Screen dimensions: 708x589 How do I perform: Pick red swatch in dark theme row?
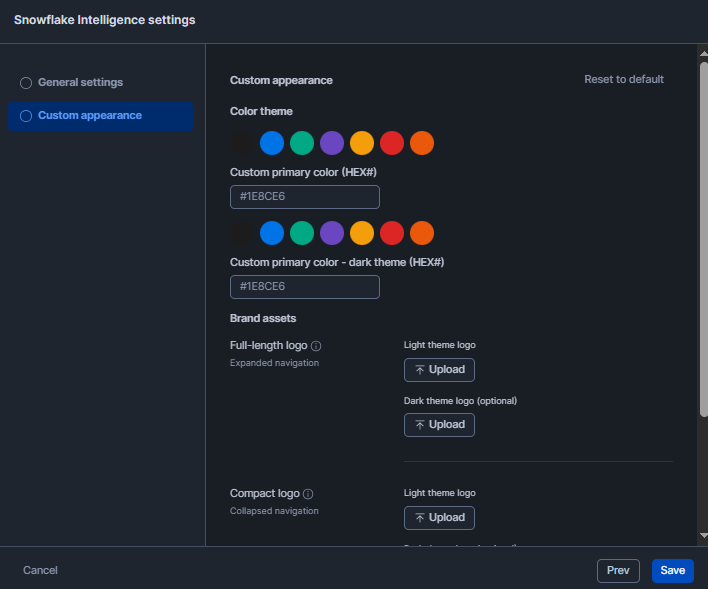pos(392,233)
